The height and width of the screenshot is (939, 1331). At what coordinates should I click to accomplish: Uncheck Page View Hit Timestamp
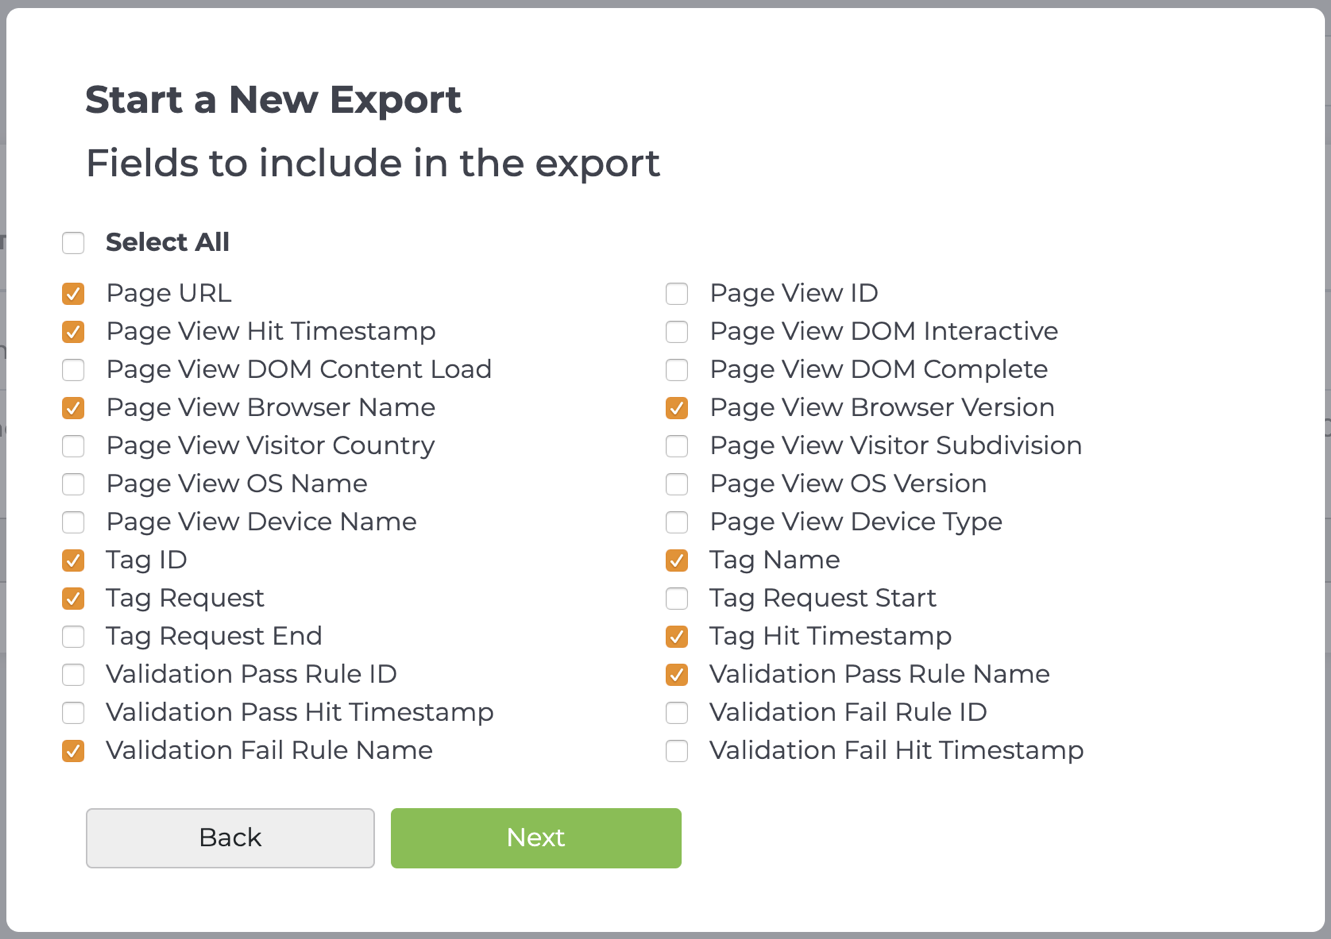pyautogui.click(x=73, y=331)
